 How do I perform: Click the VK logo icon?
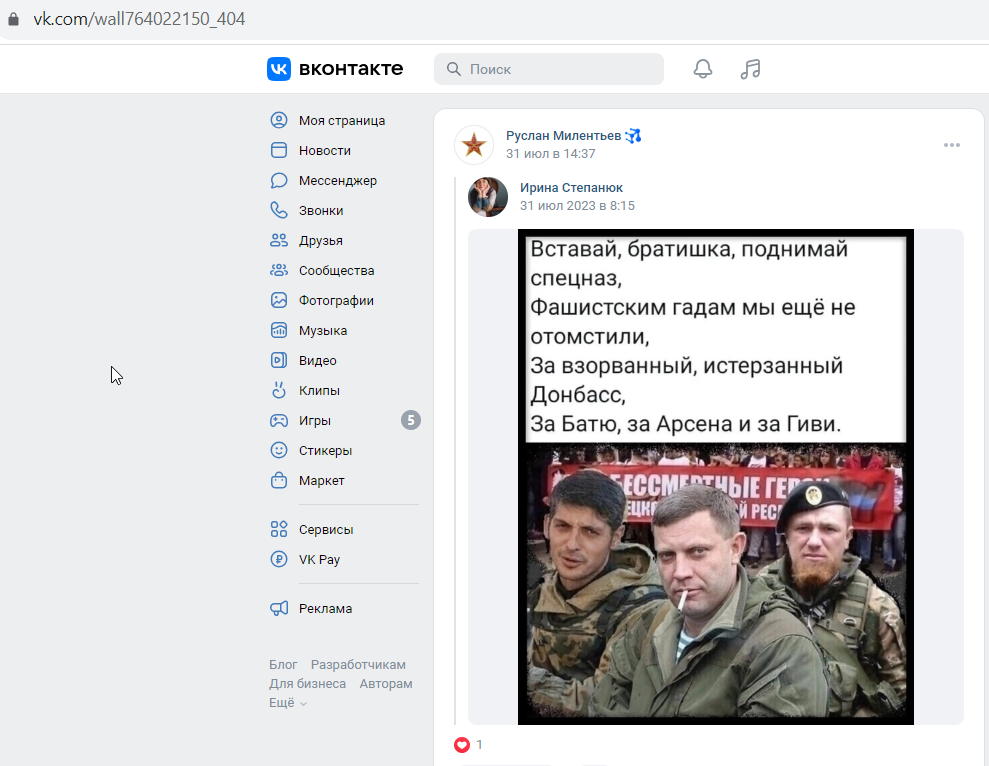(x=279, y=69)
